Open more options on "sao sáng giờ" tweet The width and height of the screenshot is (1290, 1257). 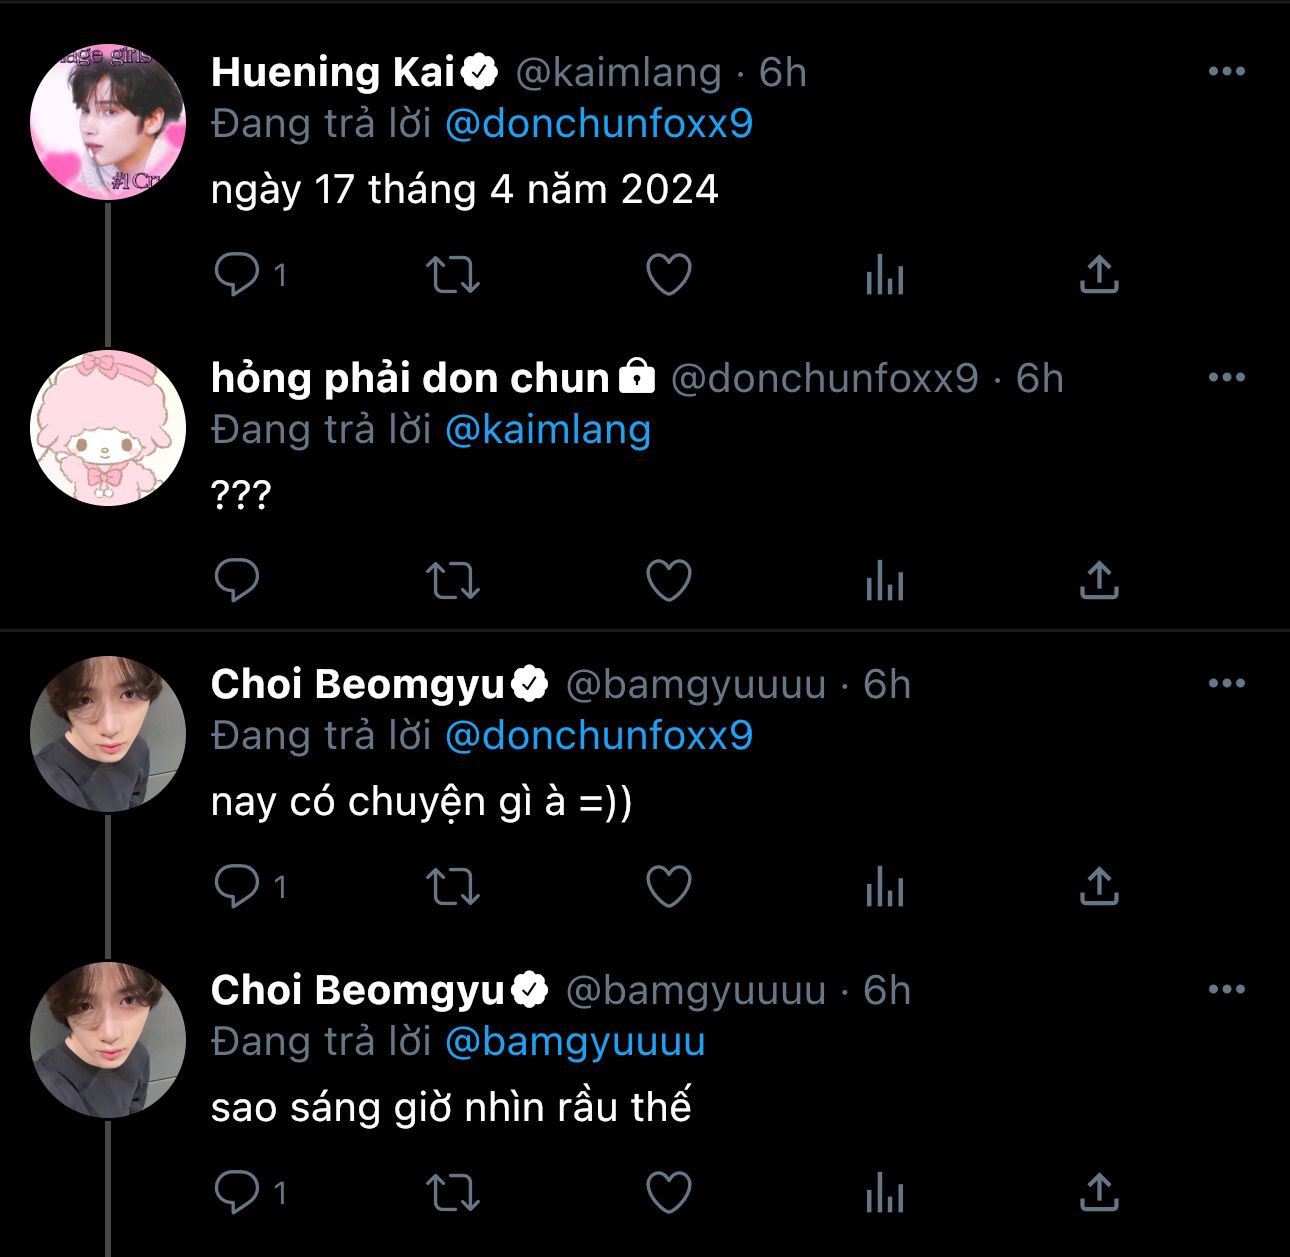[x=1226, y=990]
